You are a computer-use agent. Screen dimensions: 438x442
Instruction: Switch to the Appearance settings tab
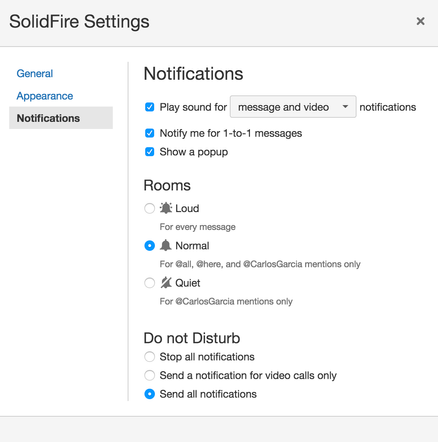point(45,96)
